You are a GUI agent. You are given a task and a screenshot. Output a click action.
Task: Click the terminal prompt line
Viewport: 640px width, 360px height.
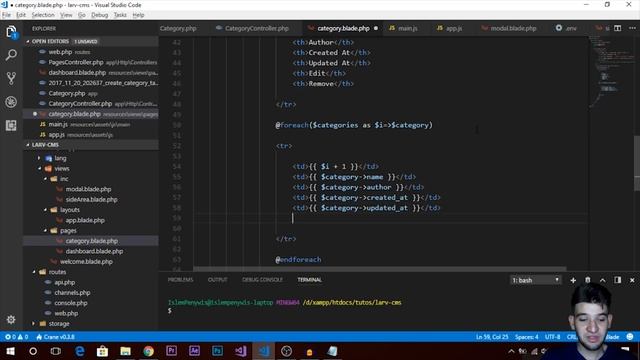[x=169, y=311]
